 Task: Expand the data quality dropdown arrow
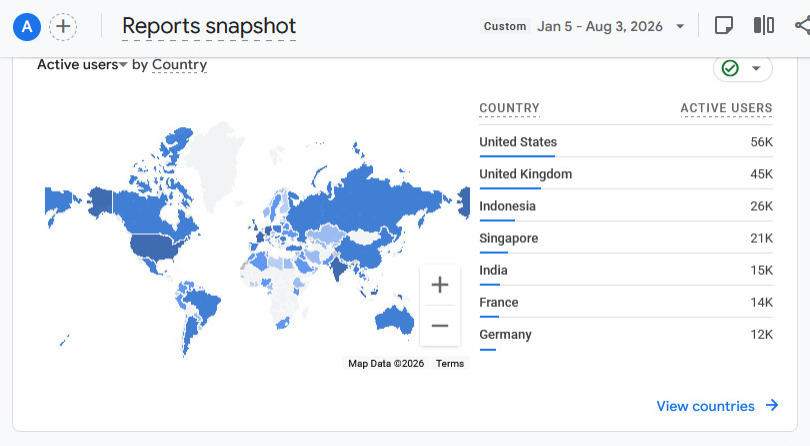coord(756,68)
